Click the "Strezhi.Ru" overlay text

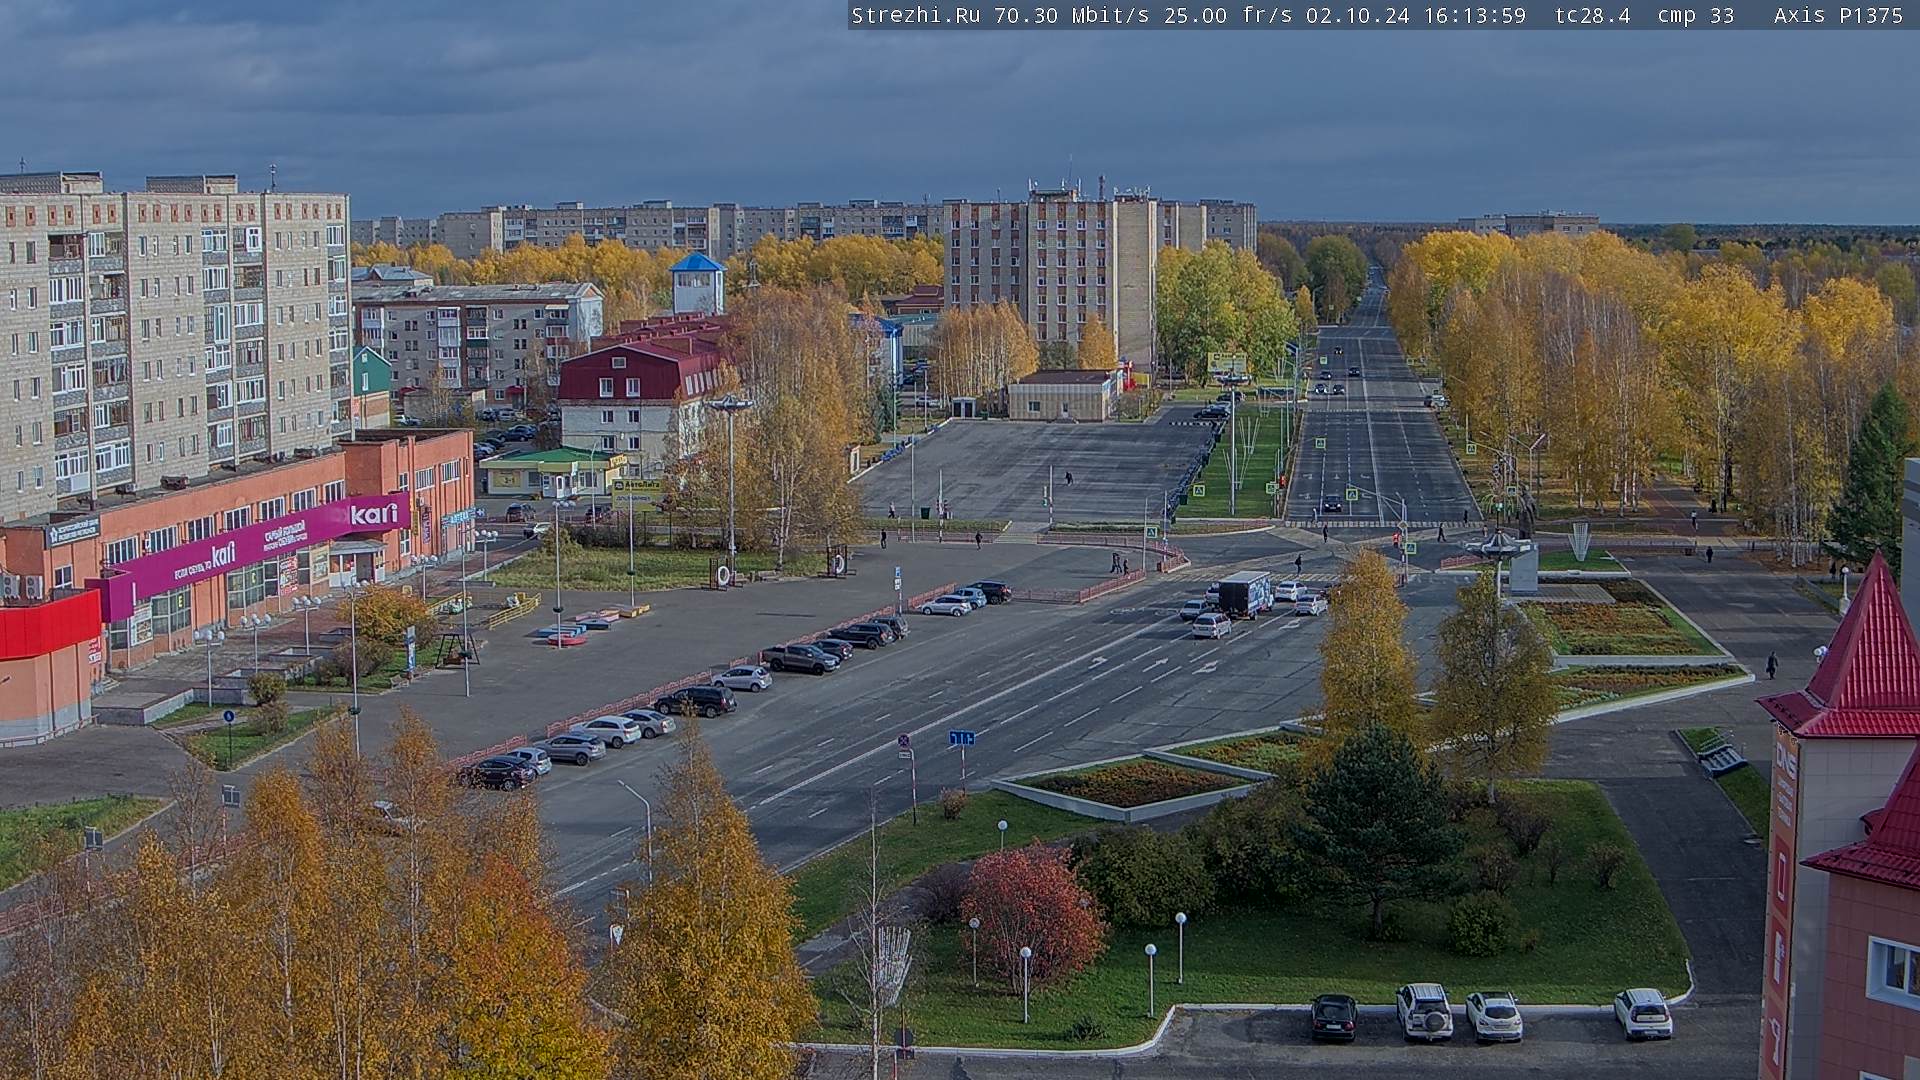(915, 16)
